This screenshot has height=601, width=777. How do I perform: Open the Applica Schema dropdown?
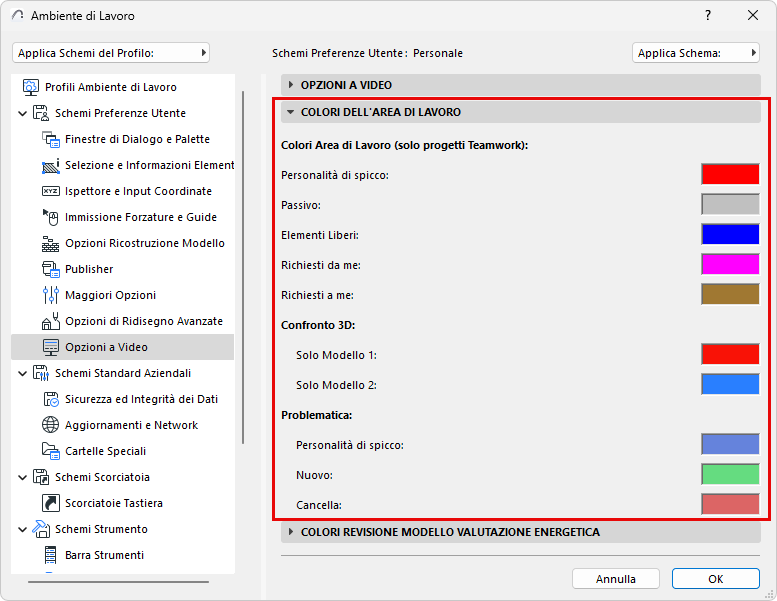point(696,53)
